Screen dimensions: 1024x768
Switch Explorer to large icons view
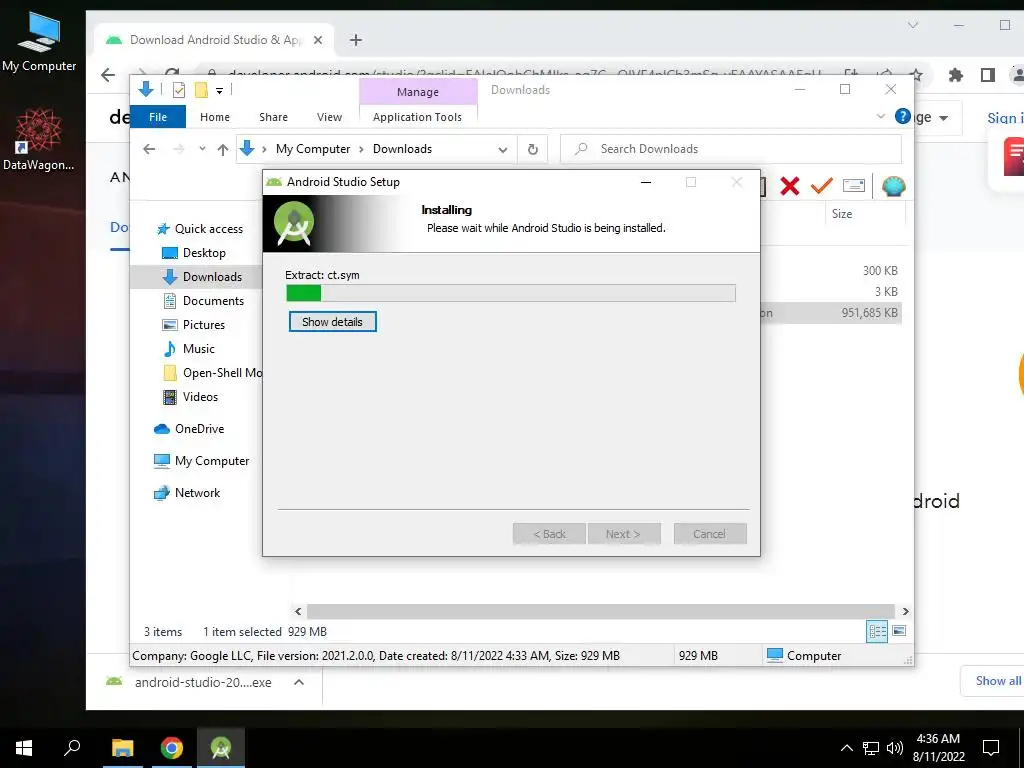pos(899,631)
